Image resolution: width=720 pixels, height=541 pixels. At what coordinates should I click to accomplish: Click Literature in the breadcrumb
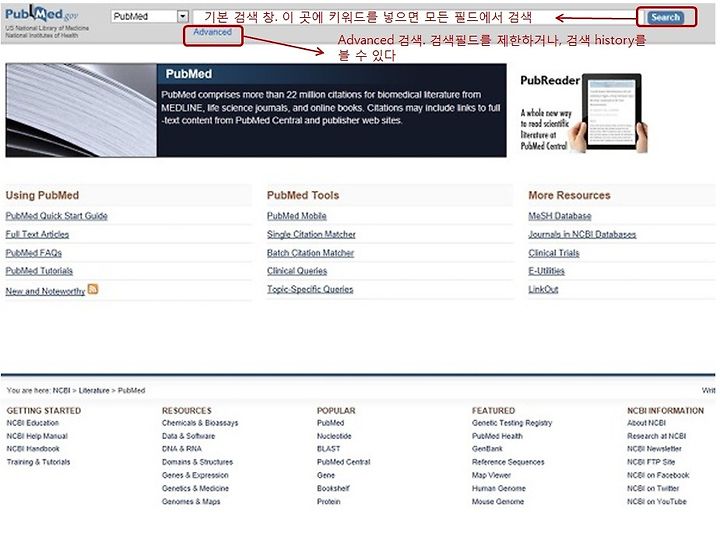coord(94,390)
